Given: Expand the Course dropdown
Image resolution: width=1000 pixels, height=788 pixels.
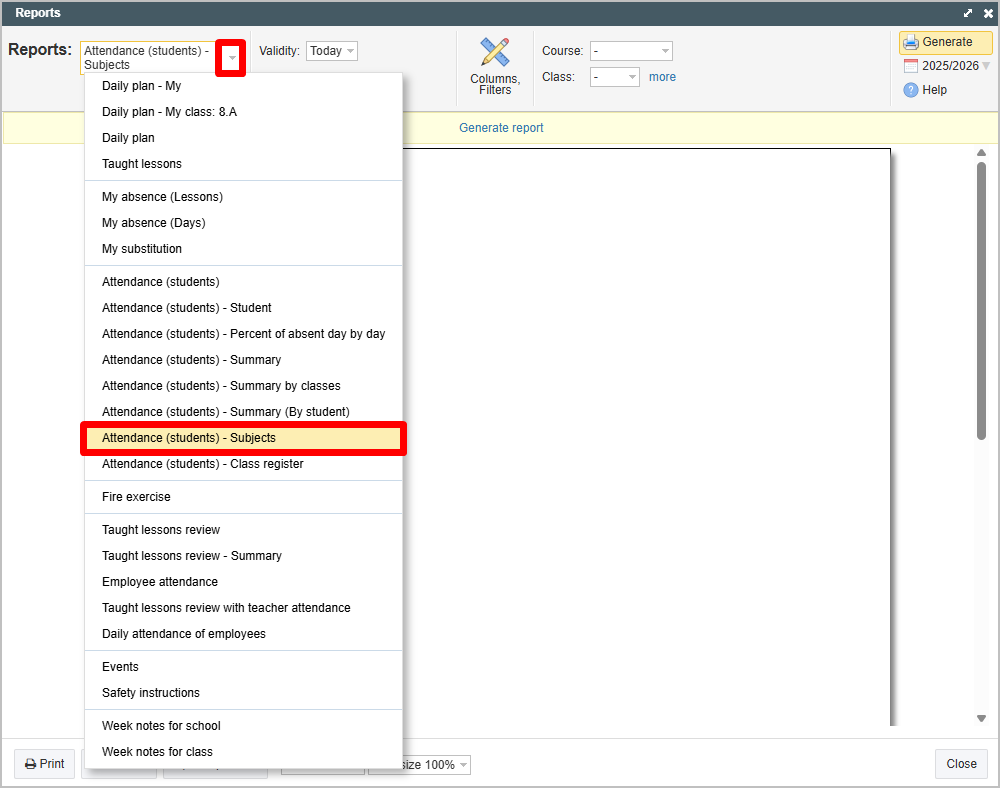Looking at the screenshot, I should [631, 51].
